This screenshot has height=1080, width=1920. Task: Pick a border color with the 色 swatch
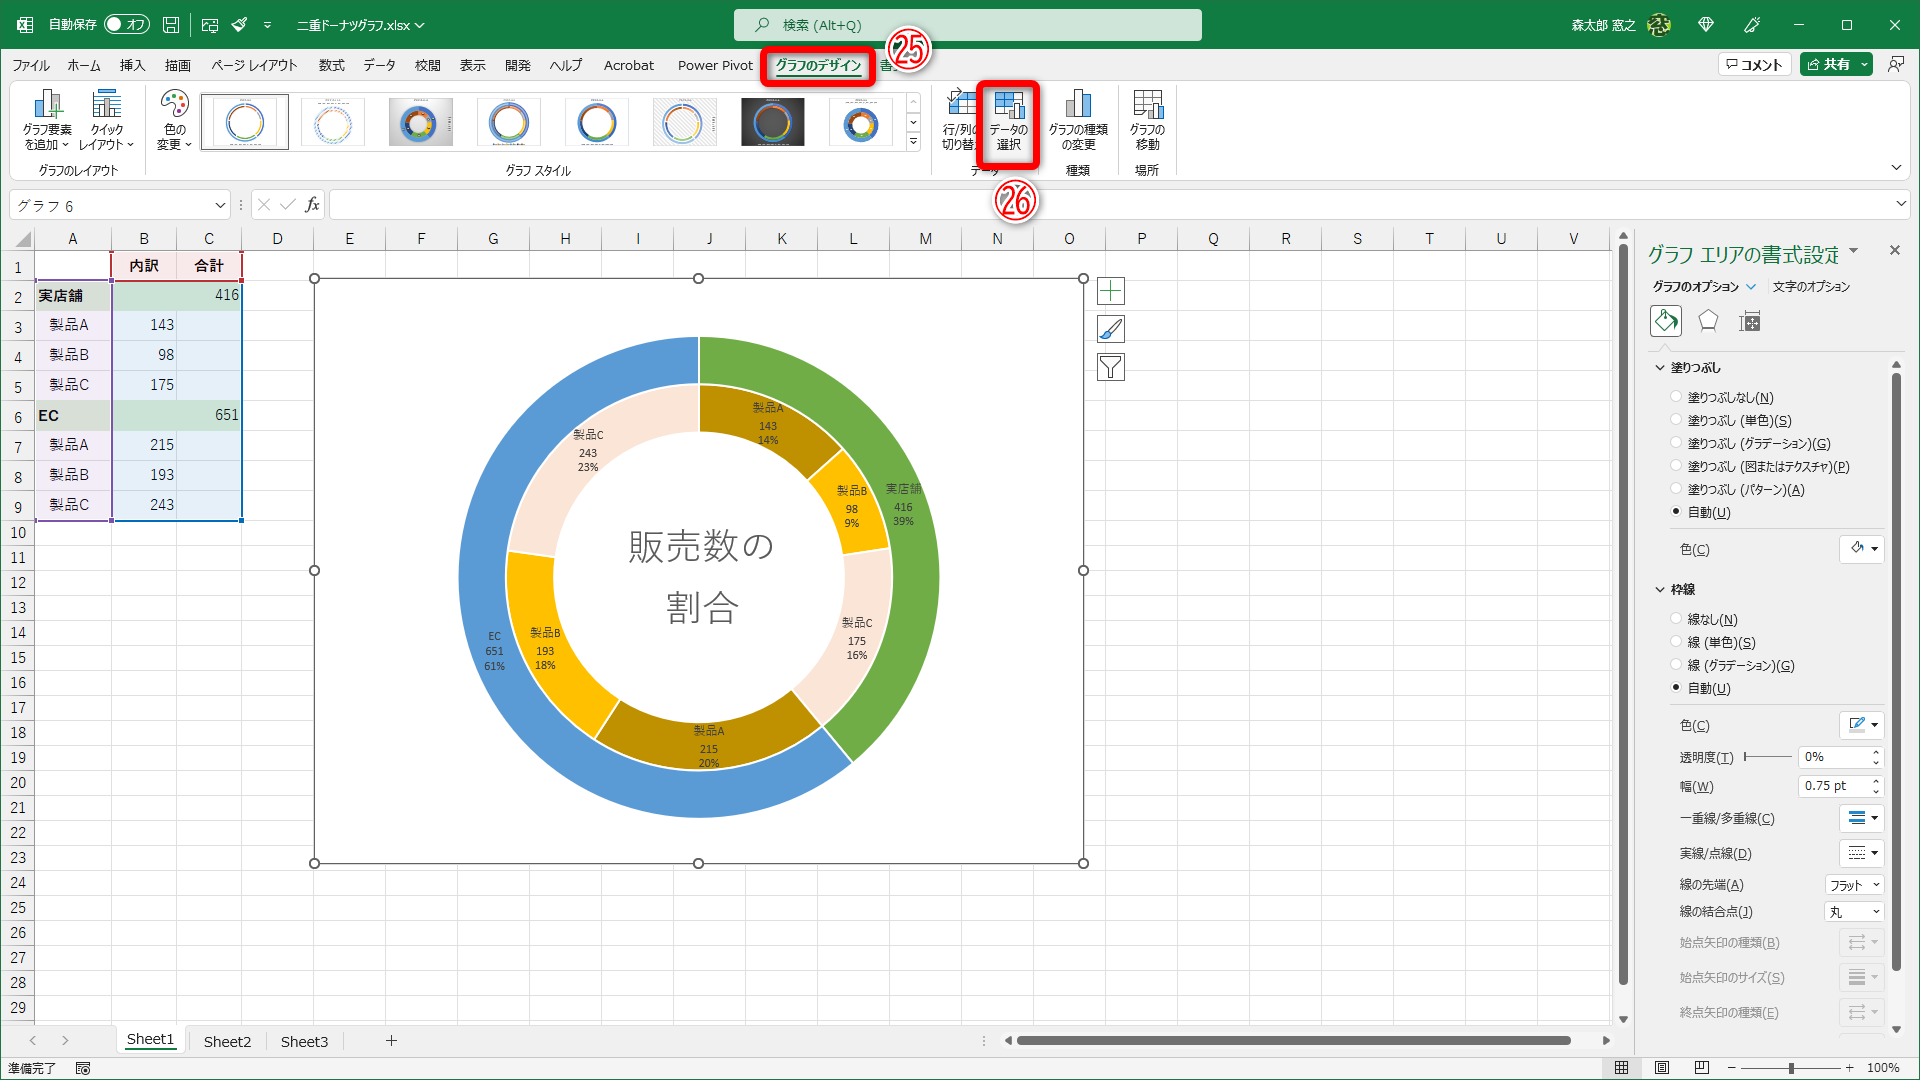pyautogui.click(x=1861, y=725)
